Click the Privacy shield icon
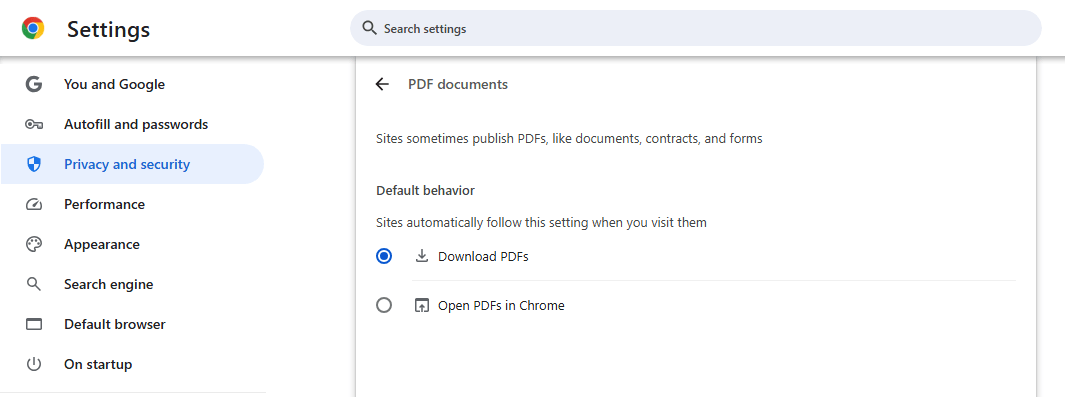The height and width of the screenshot is (397, 1065). coord(34,164)
